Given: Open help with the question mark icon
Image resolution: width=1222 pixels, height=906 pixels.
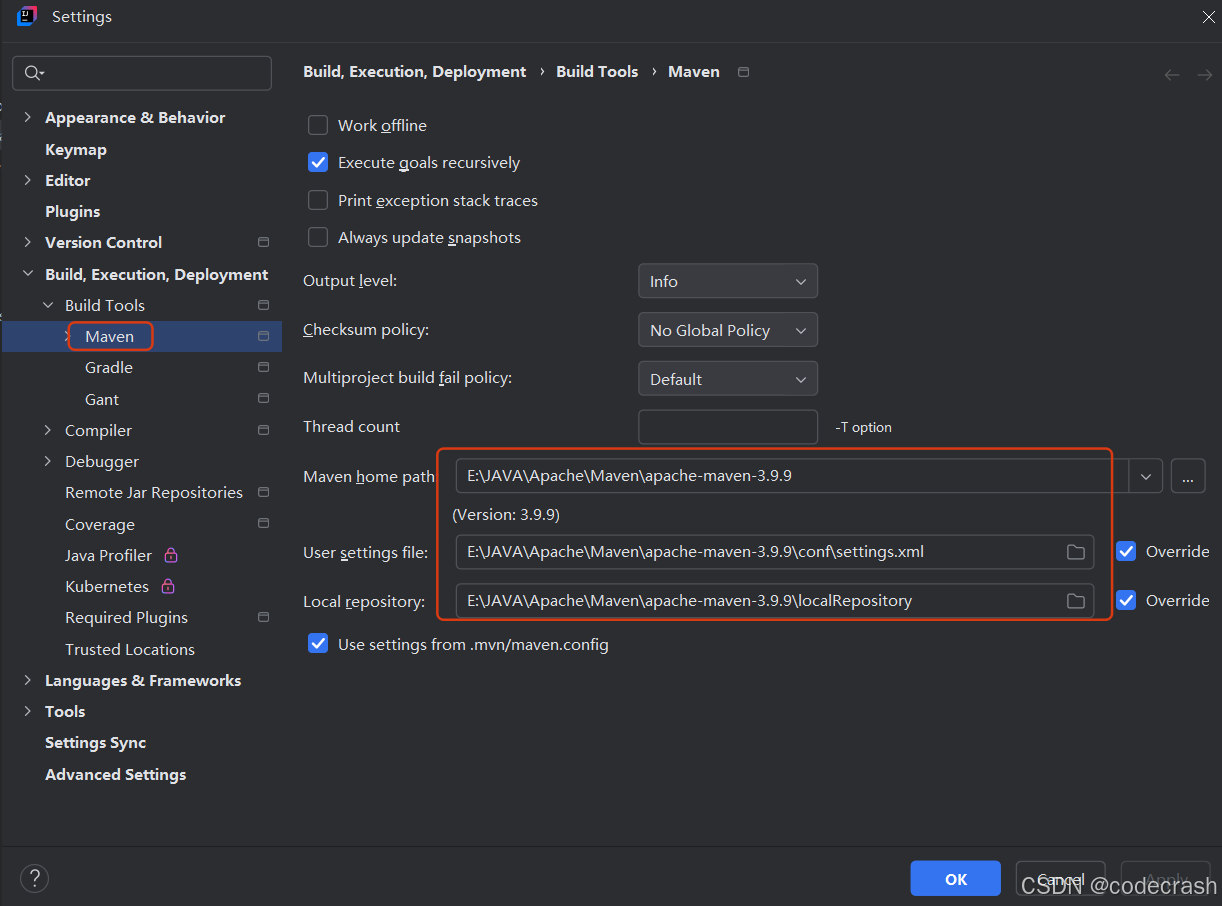Looking at the screenshot, I should pyautogui.click(x=34, y=878).
